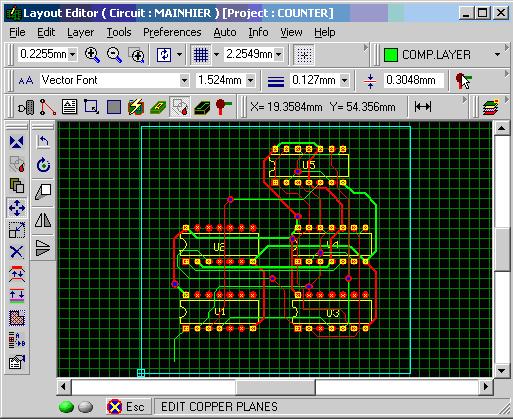Click the dotted-box scale tool
The height and width of the screenshot is (419, 513).
point(17,230)
